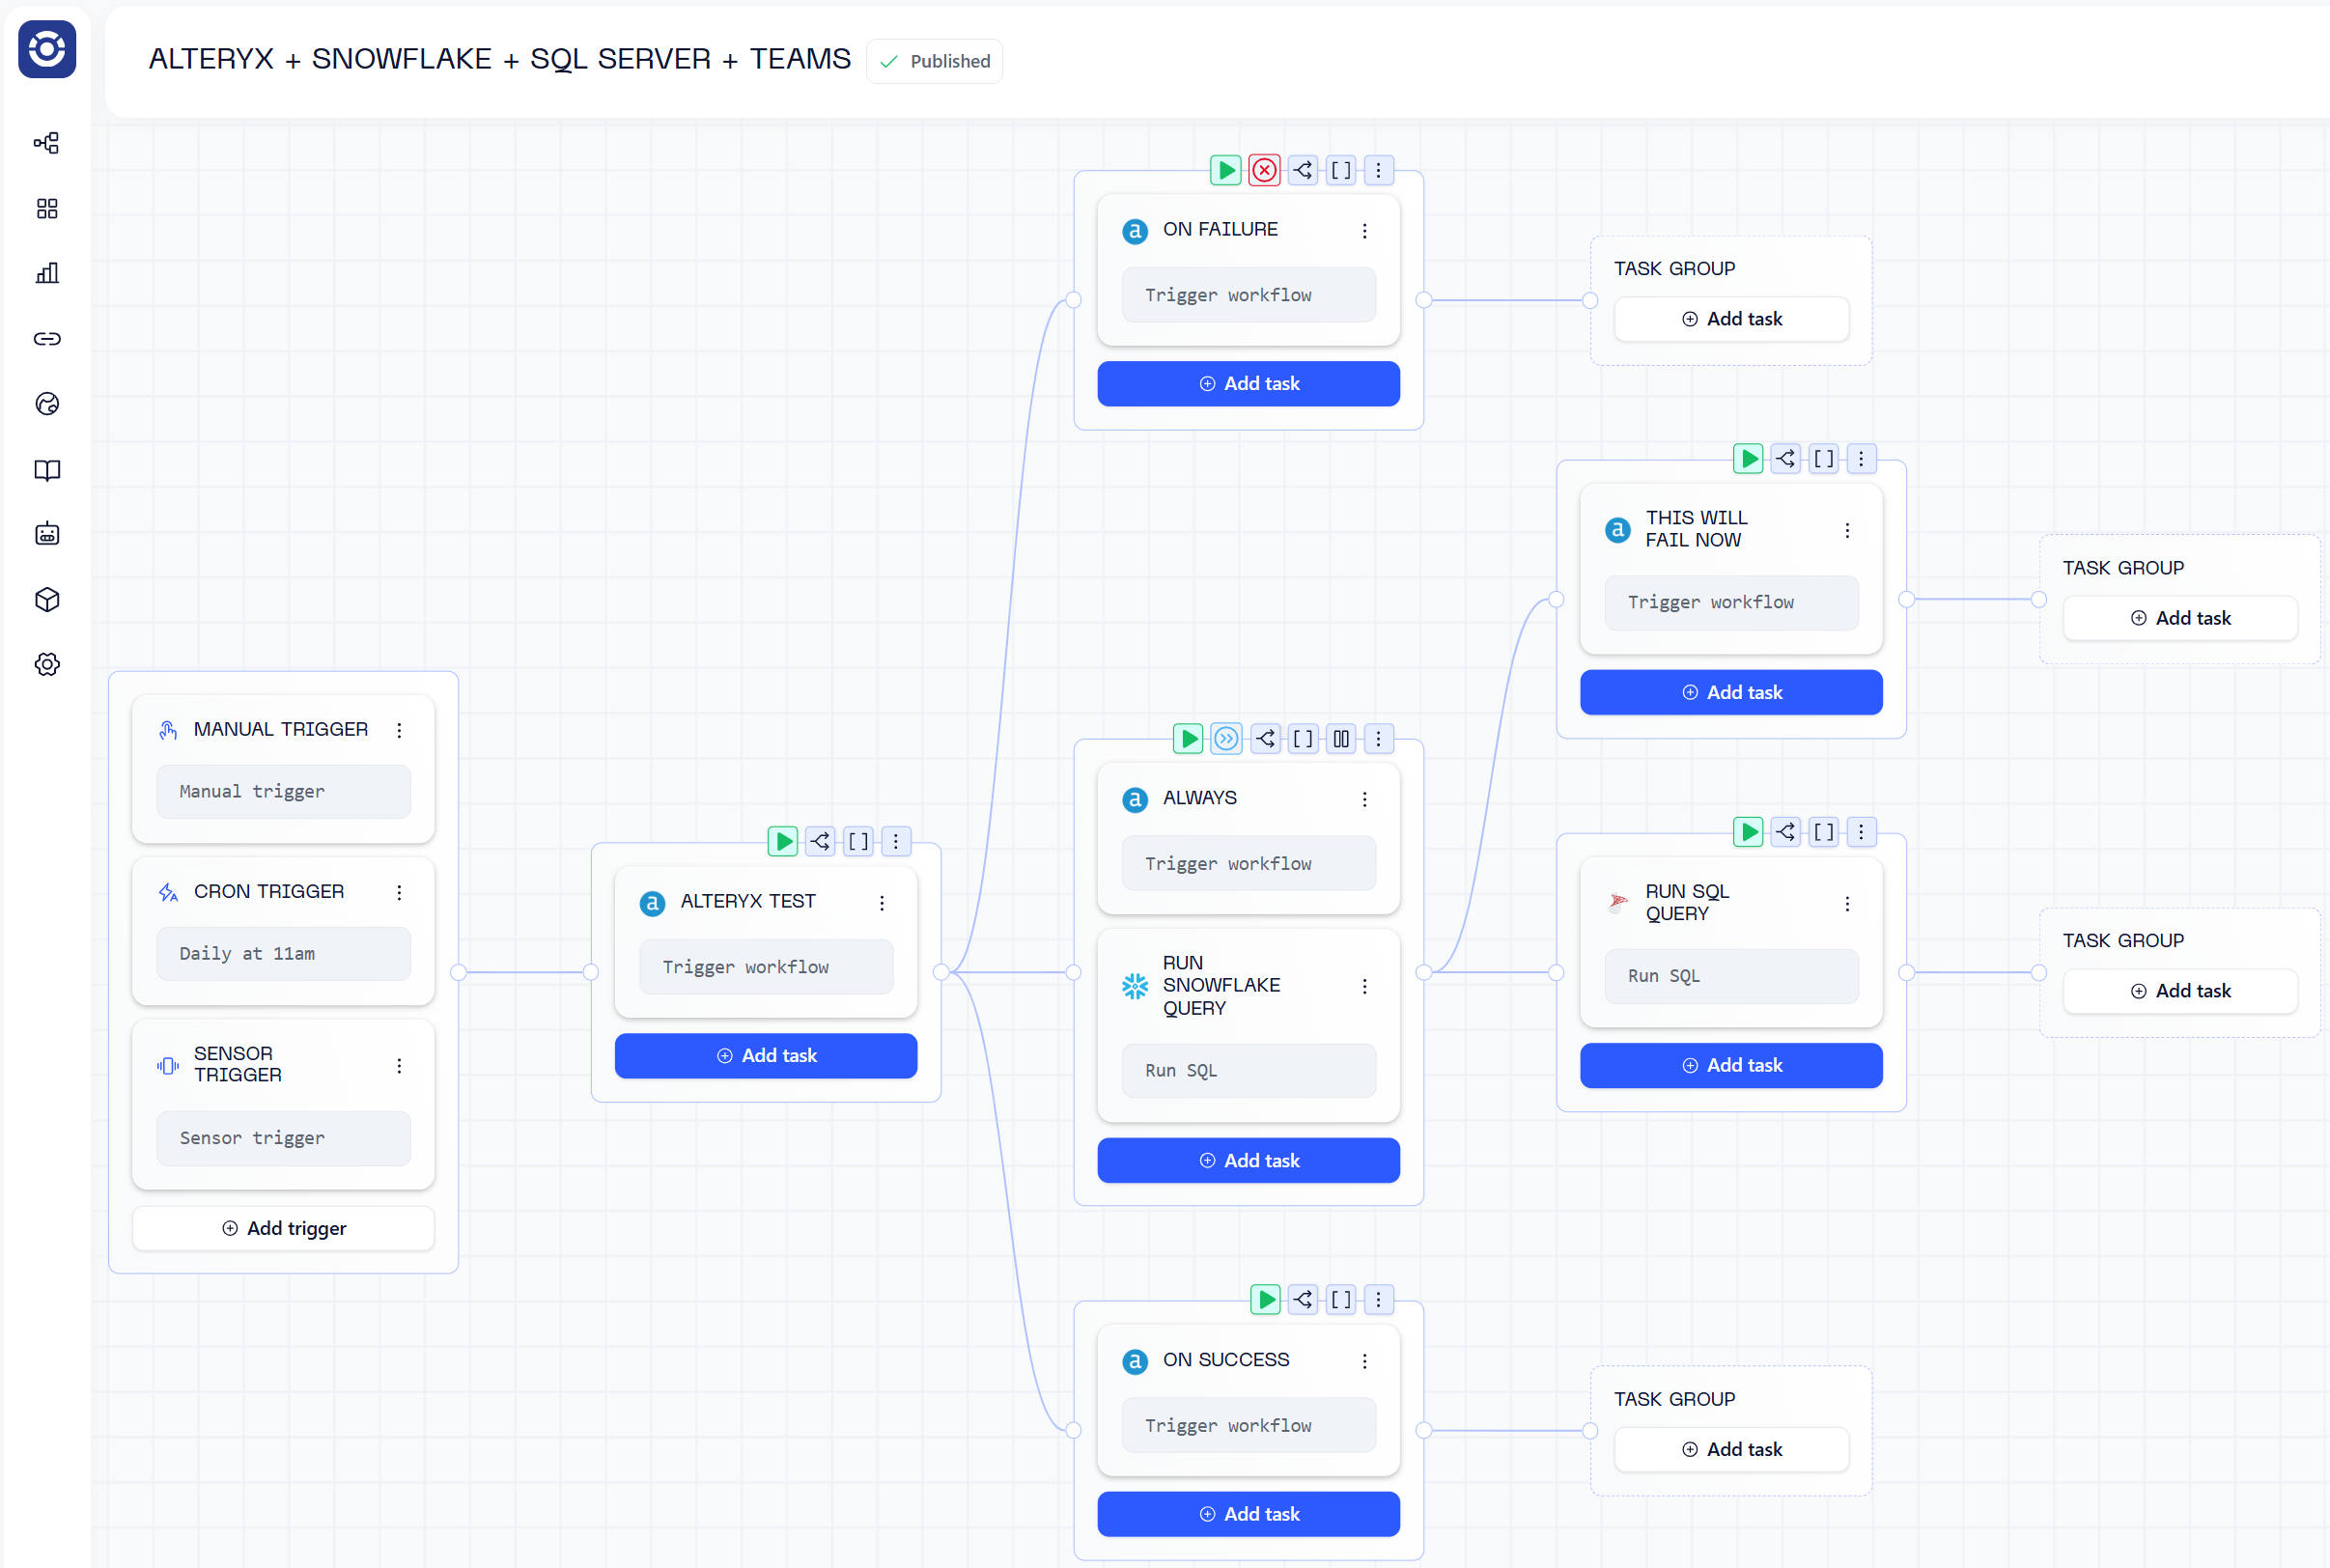The height and width of the screenshot is (1568, 2330).
Task: Open options menu on THIS WILL FAIL NOW card
Action: 1848,531
